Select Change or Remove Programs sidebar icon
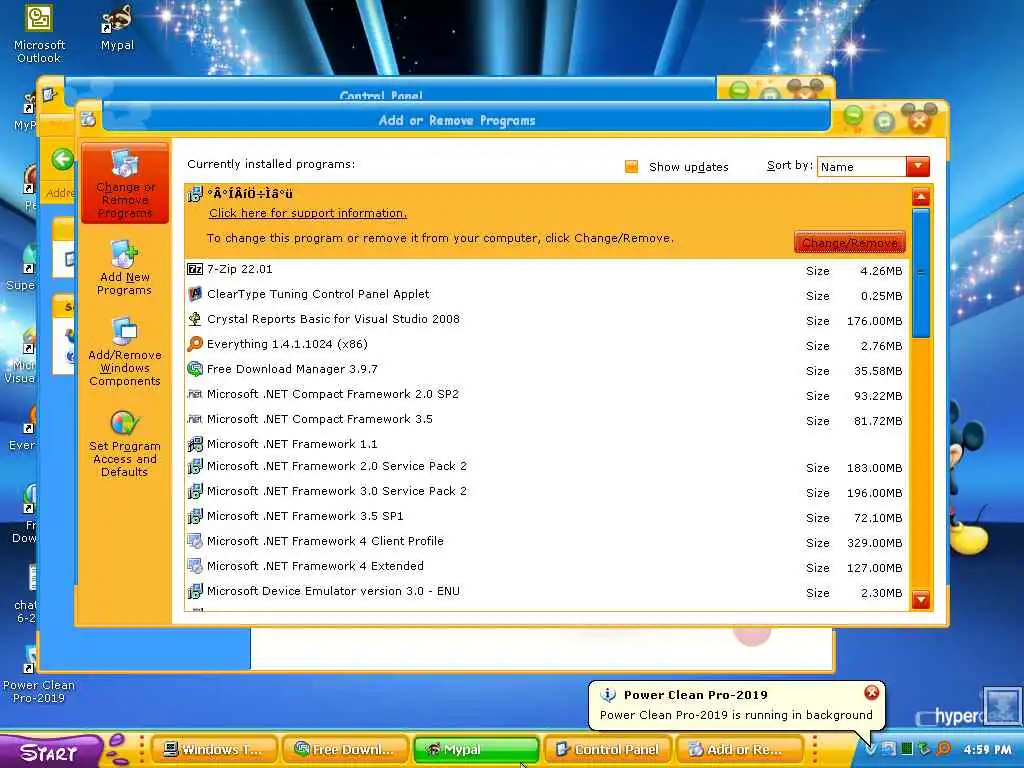This screenshot has height=768, width=1024. [x=124, y=163]
